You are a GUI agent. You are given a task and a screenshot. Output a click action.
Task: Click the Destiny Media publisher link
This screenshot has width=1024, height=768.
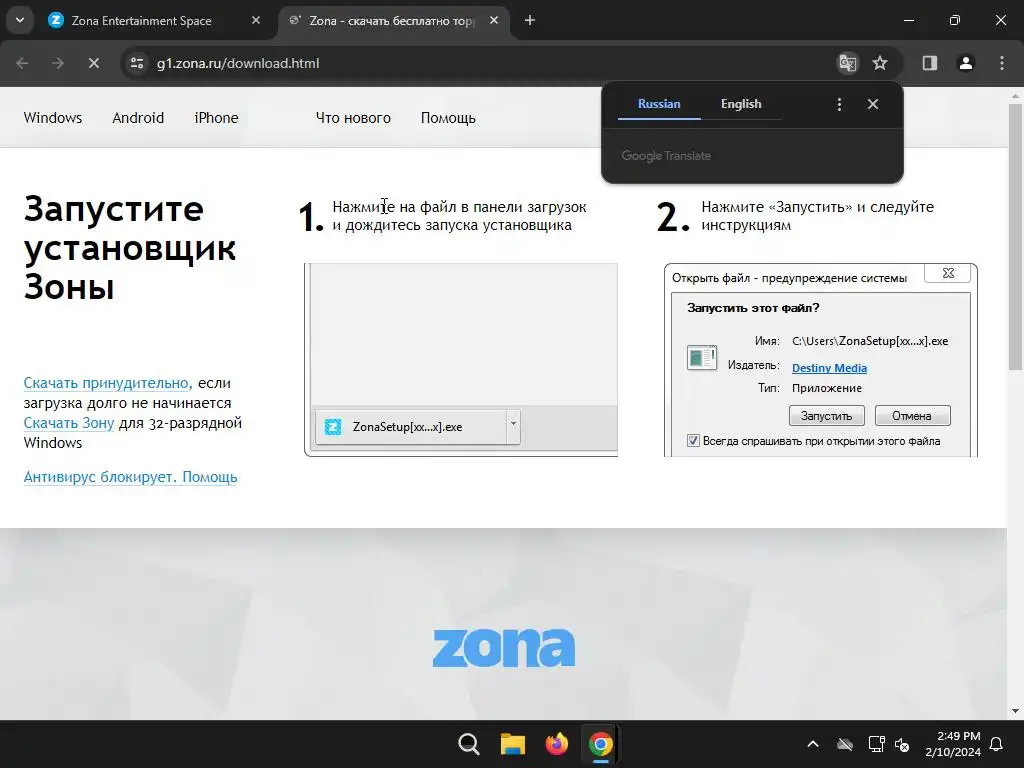pos(829,368)
